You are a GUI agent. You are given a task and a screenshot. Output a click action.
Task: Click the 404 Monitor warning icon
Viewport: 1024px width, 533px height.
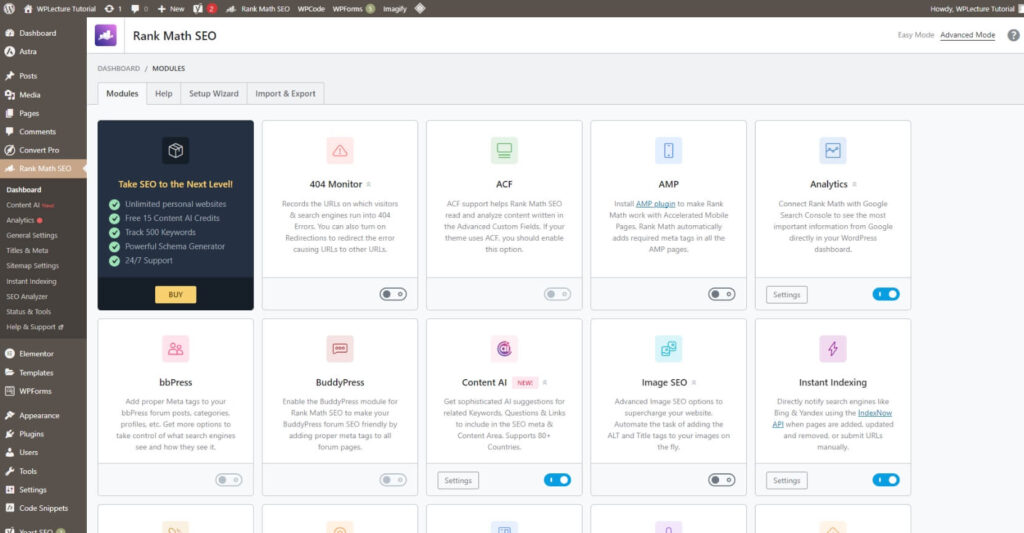point(340,151)
